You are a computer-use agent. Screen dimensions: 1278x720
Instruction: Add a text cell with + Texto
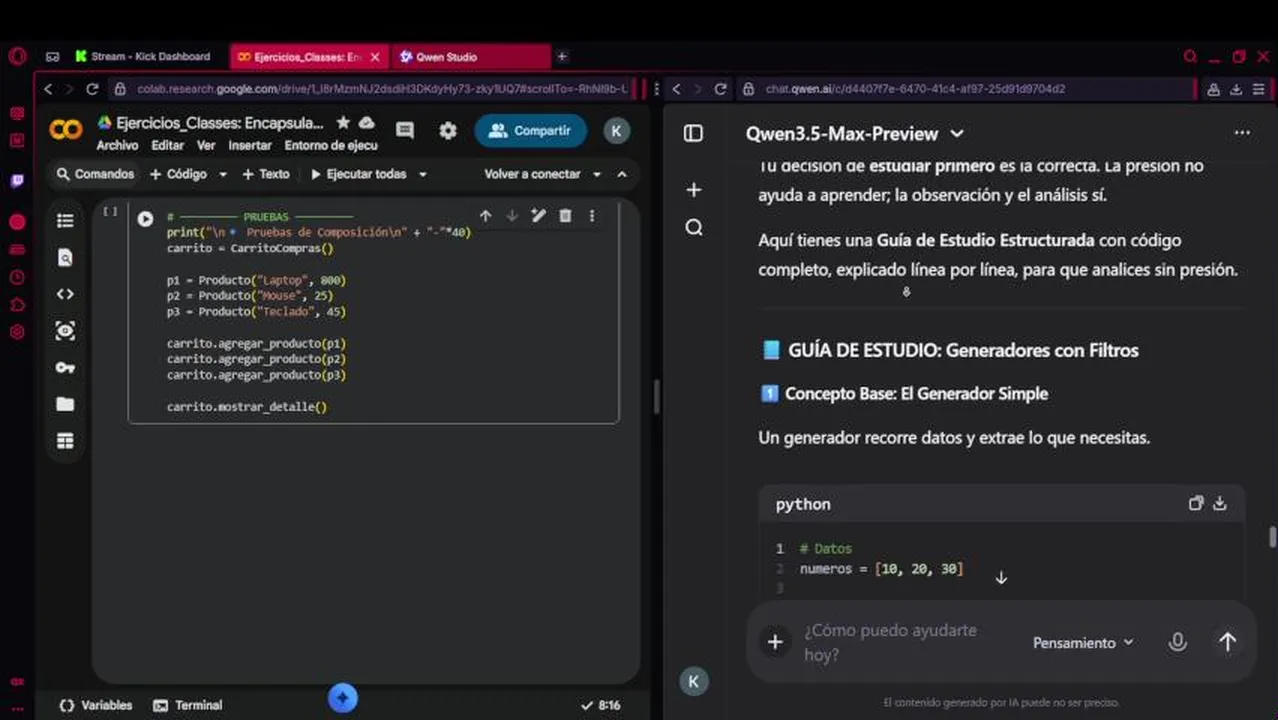pyautogui.click(x=265, y=174)
